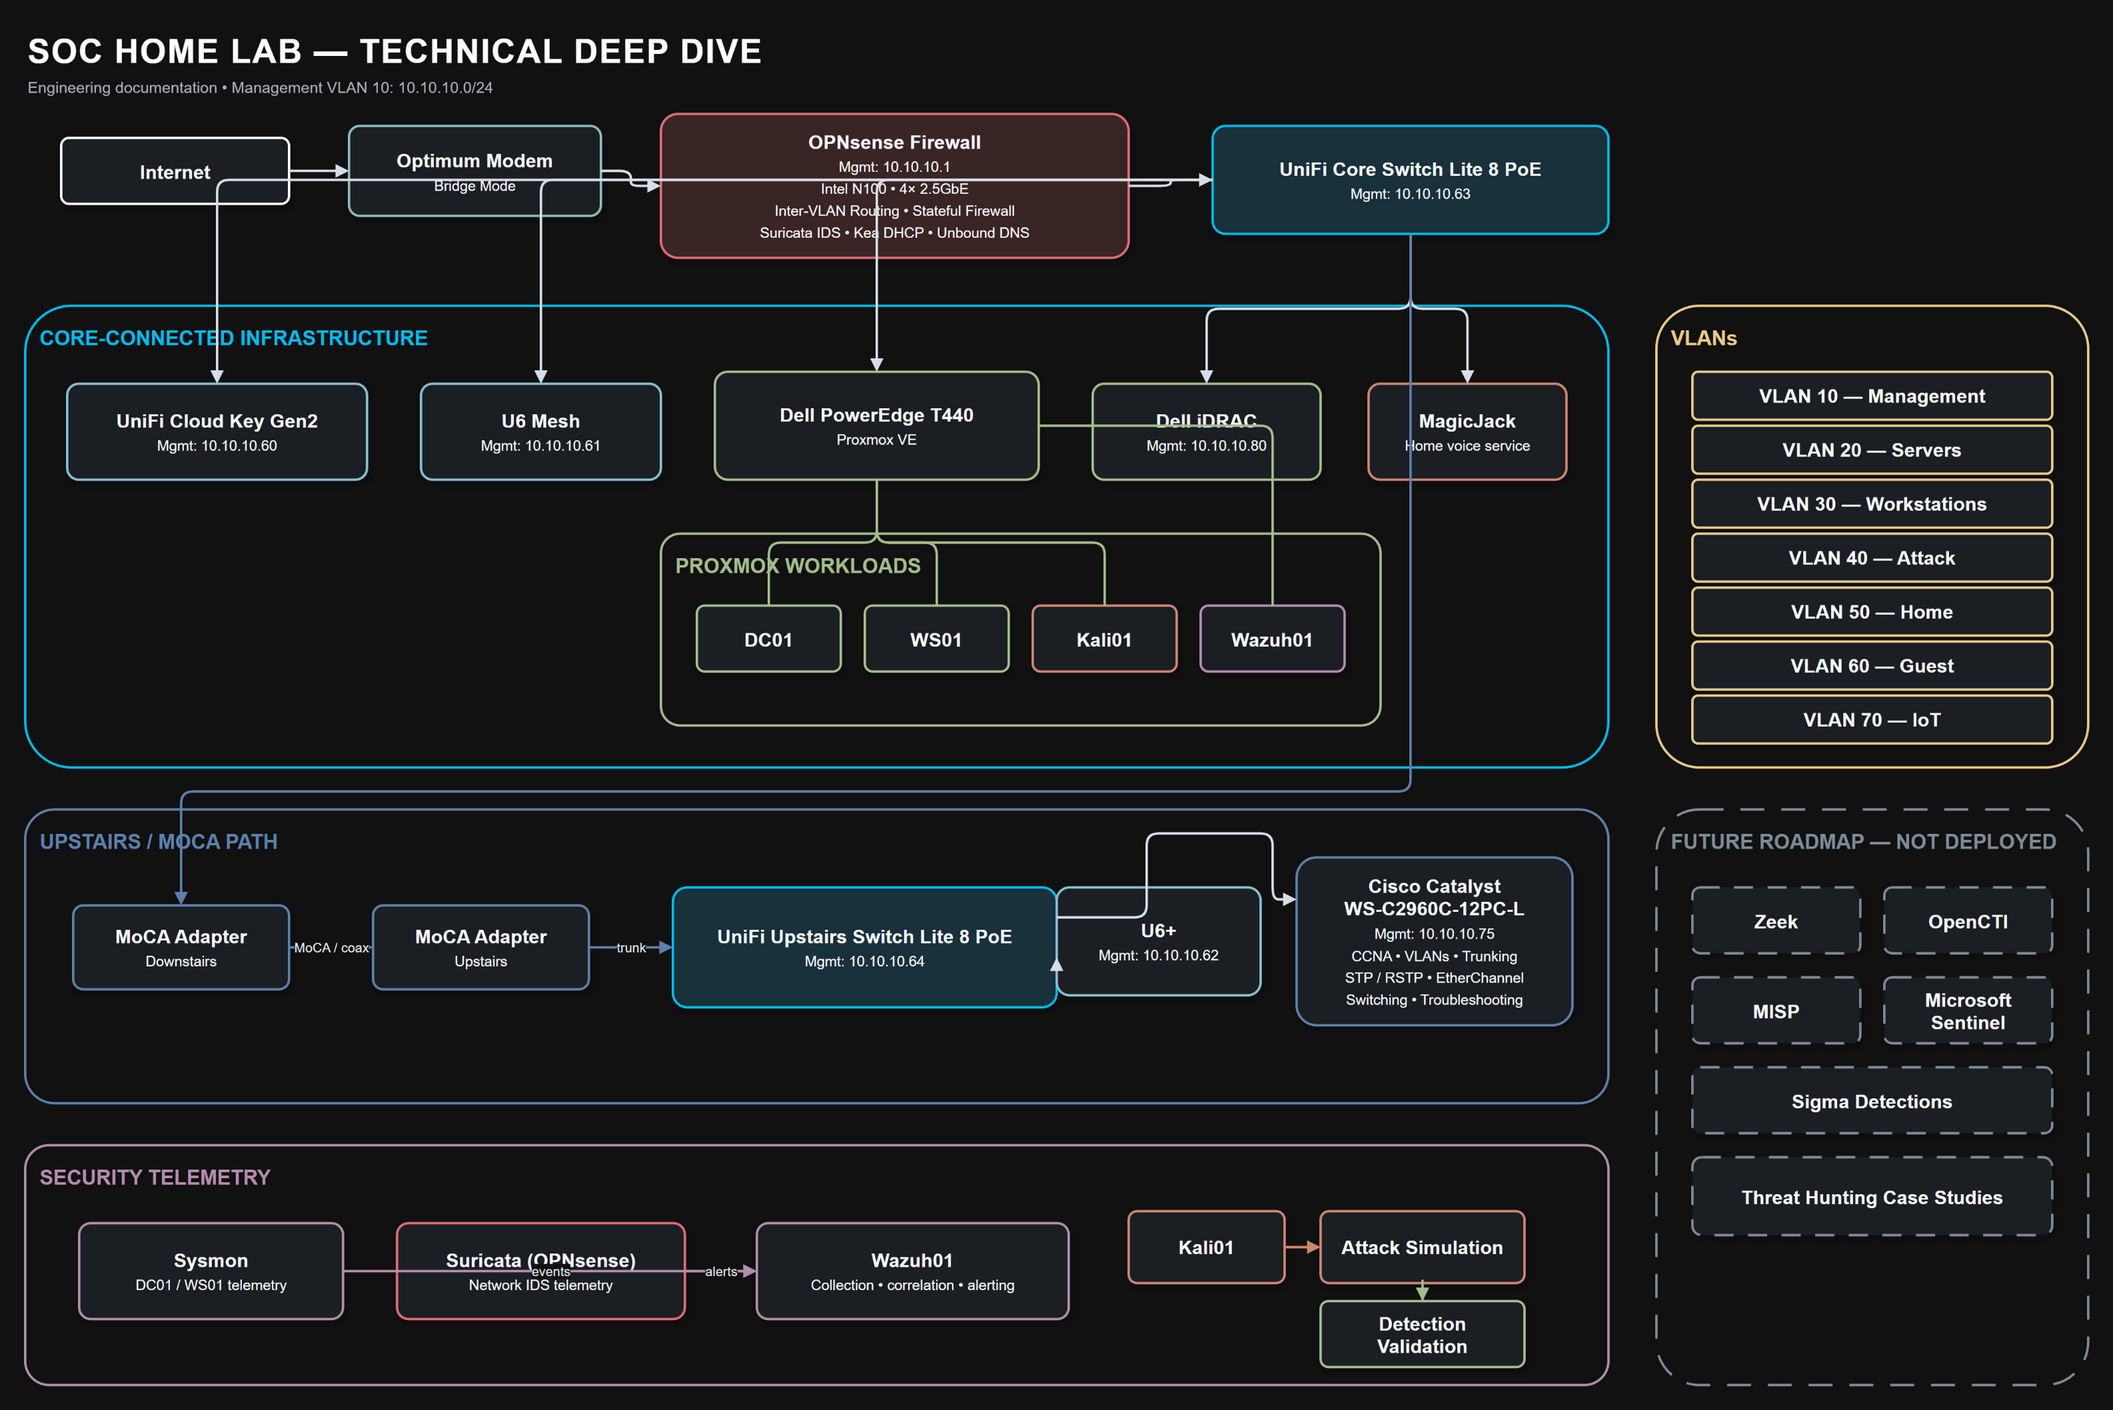The image size is (2113, 1410).
Task: Select the Microsoft Sentinel roadmap box
Action: pos(1968,1011)
